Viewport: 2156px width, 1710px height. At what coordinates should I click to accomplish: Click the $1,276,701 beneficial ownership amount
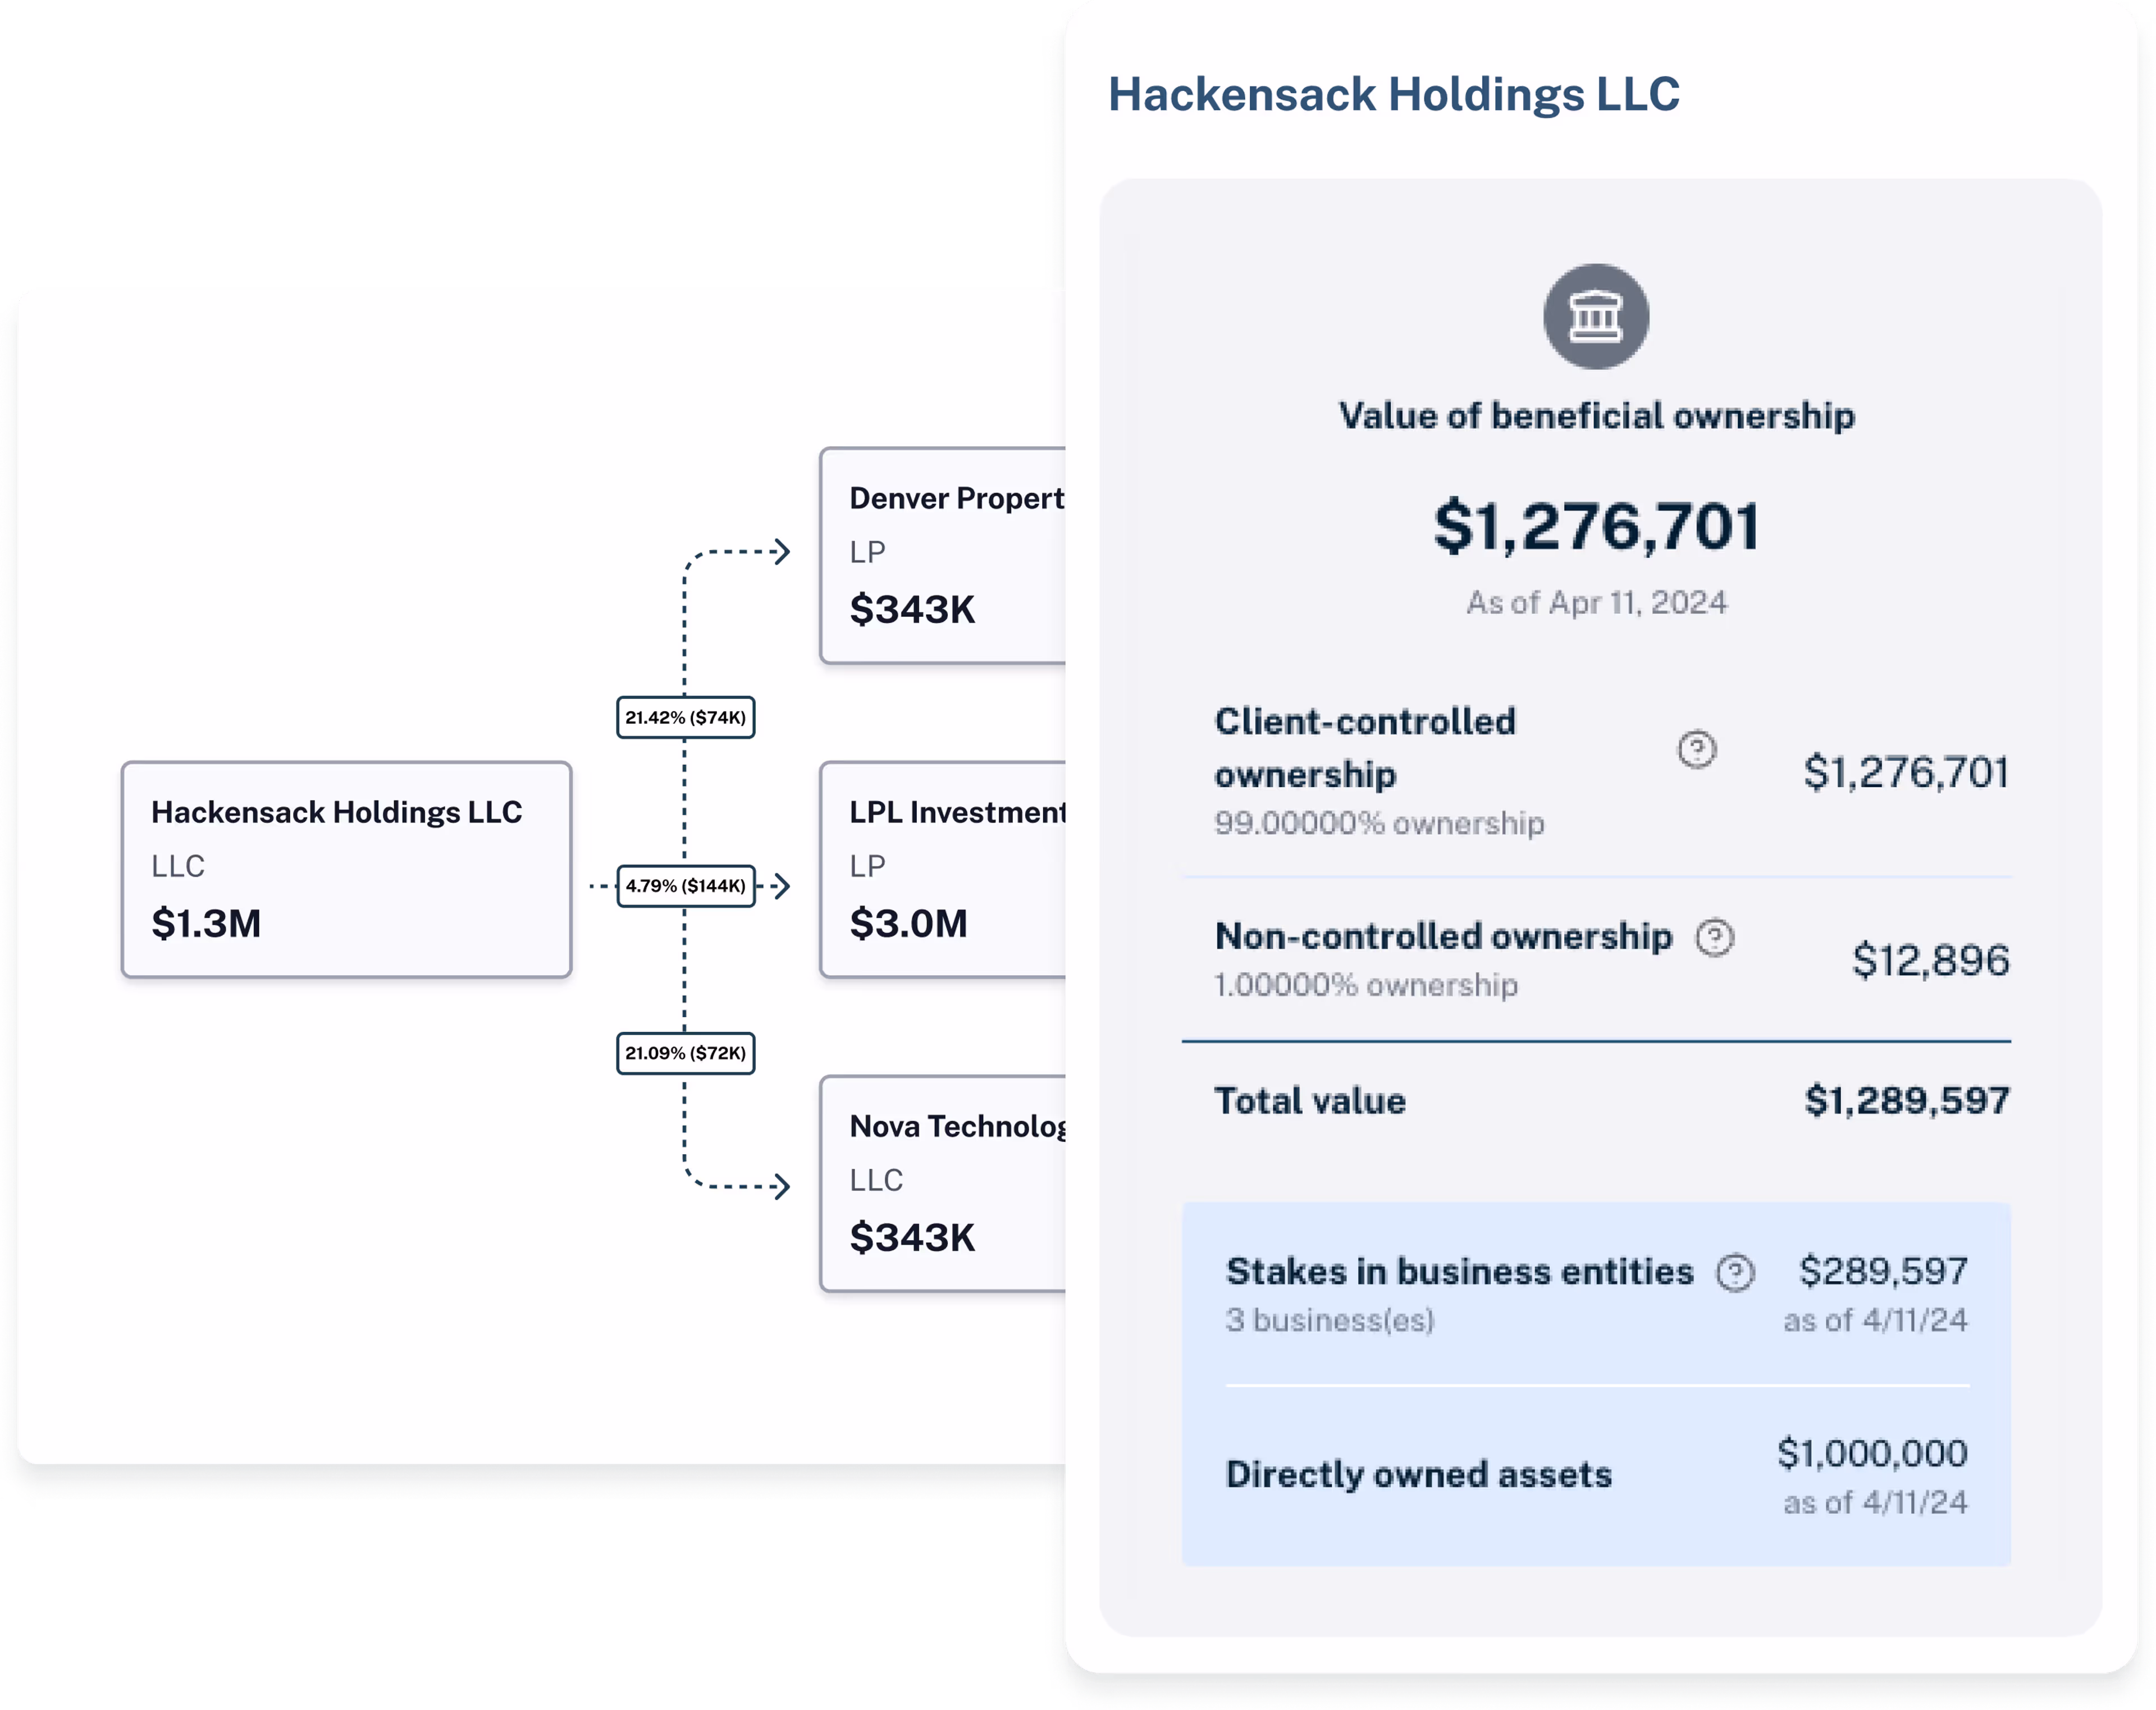1596,527
